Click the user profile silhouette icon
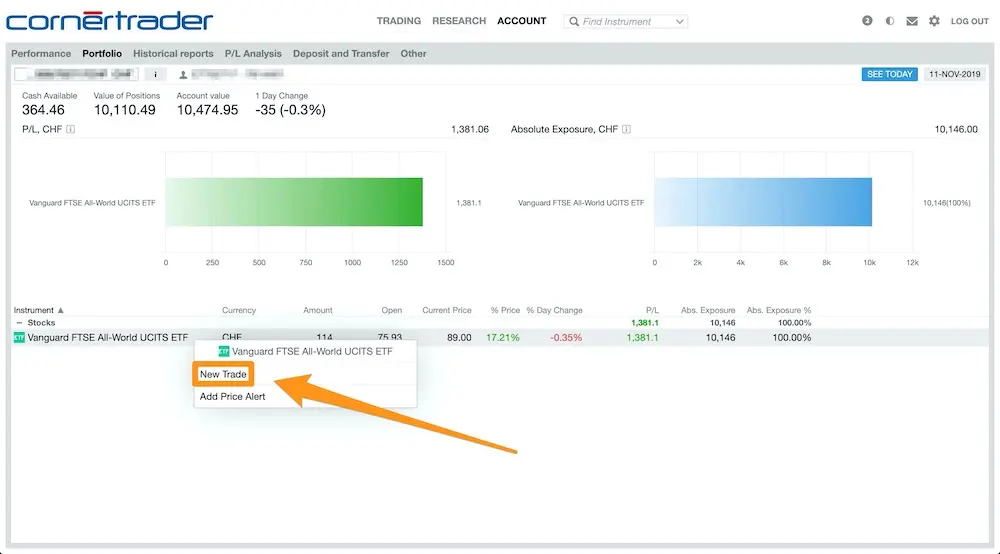This screenshot has height=554, width=1000. point(183,75)
